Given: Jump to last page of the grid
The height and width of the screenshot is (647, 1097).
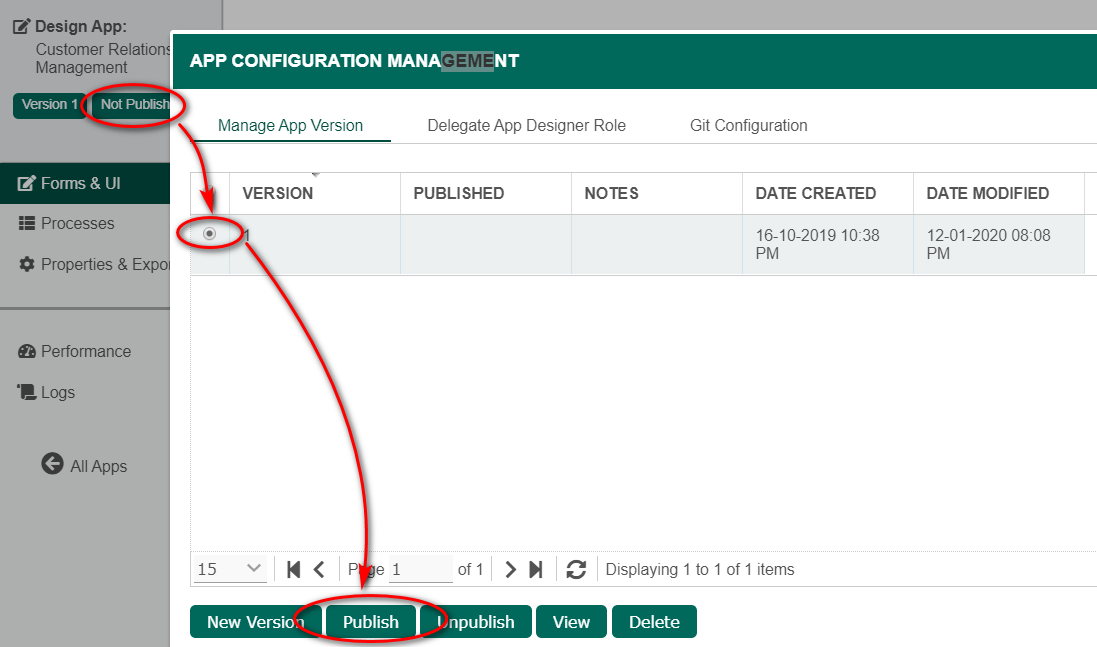Looking at the screenshot, I should coord(536,569).
